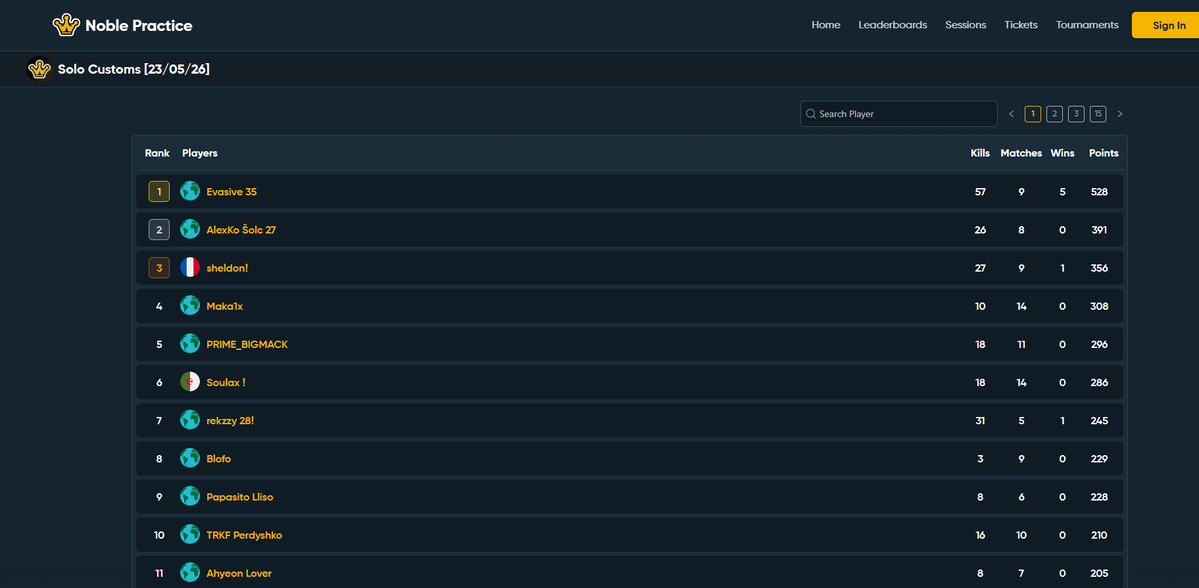The height and width of the screenshot is (588, 1199).
Task: Open the Tournaments nav item
Action: click(1087, 25)
